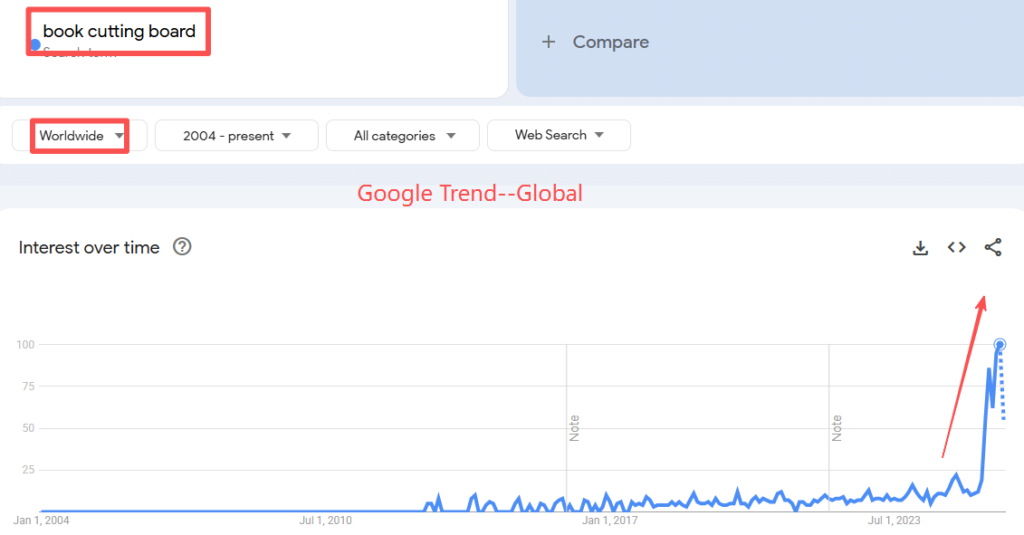
Task: Open the 2004 - present time range dropdown
Action: coord(236,136)
